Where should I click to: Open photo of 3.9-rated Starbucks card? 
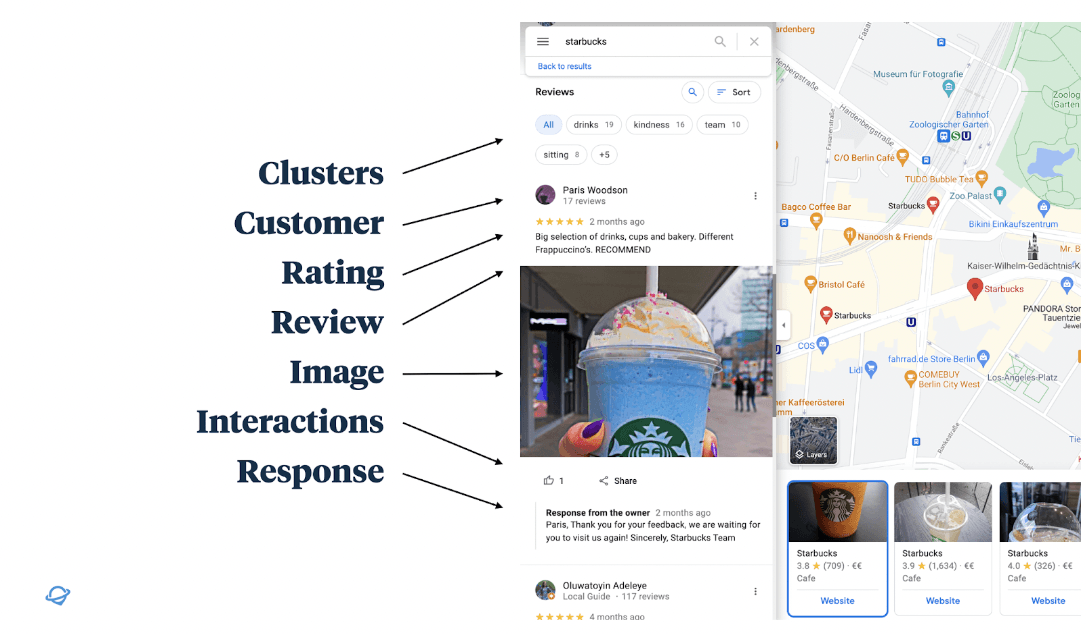pyautogui.click(x=943, y=512)
